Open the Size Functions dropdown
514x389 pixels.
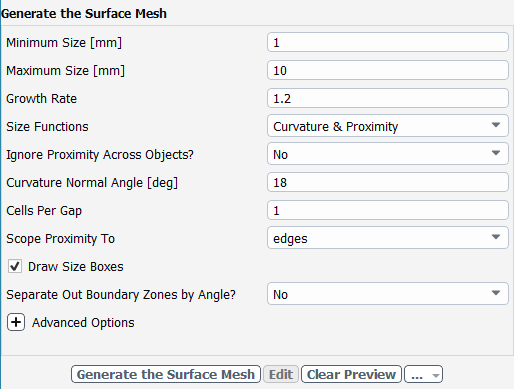388,126
